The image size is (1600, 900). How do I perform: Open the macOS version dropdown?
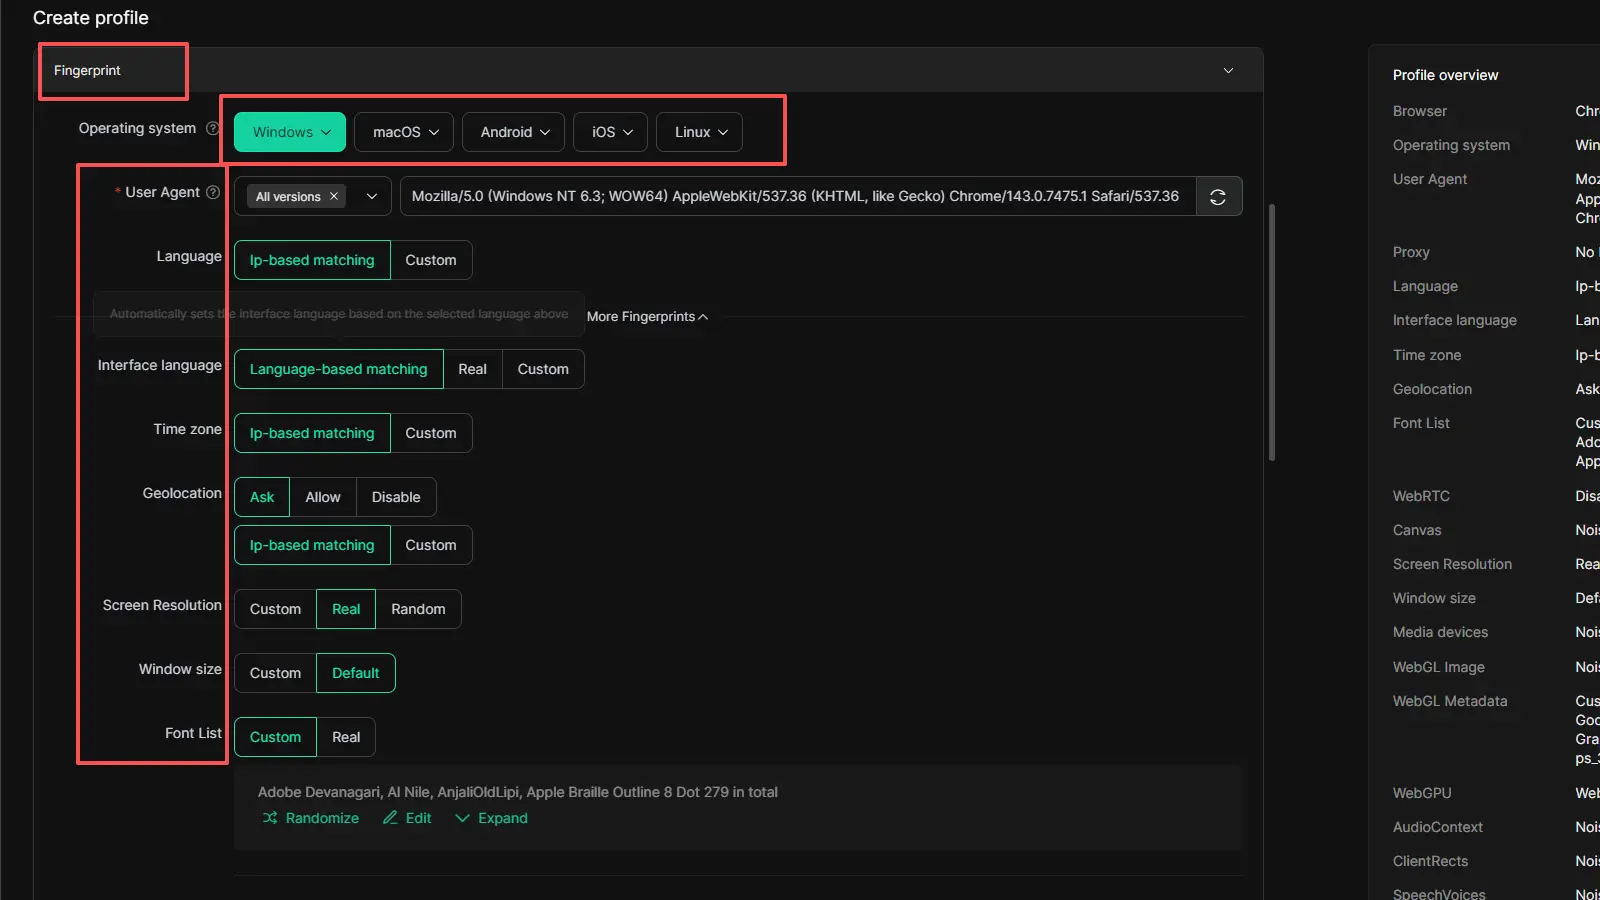coord(434,132)
